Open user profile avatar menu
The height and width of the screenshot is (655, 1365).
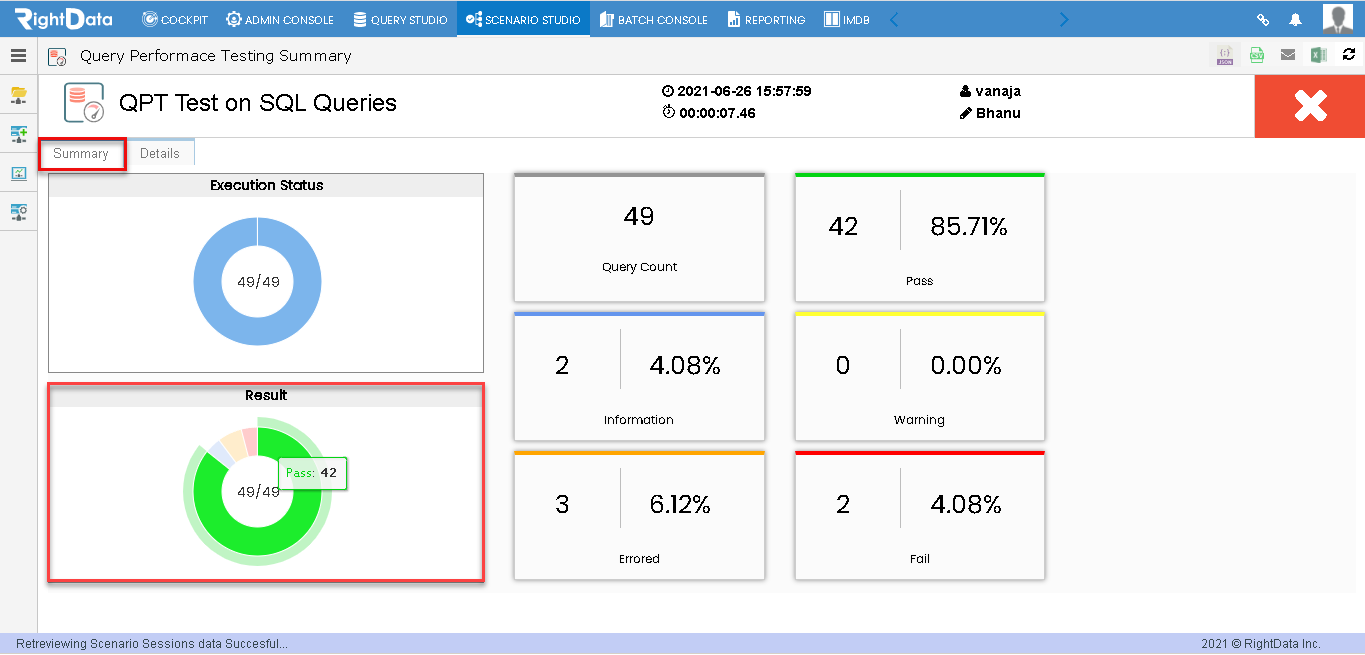tap(1338, 19)
